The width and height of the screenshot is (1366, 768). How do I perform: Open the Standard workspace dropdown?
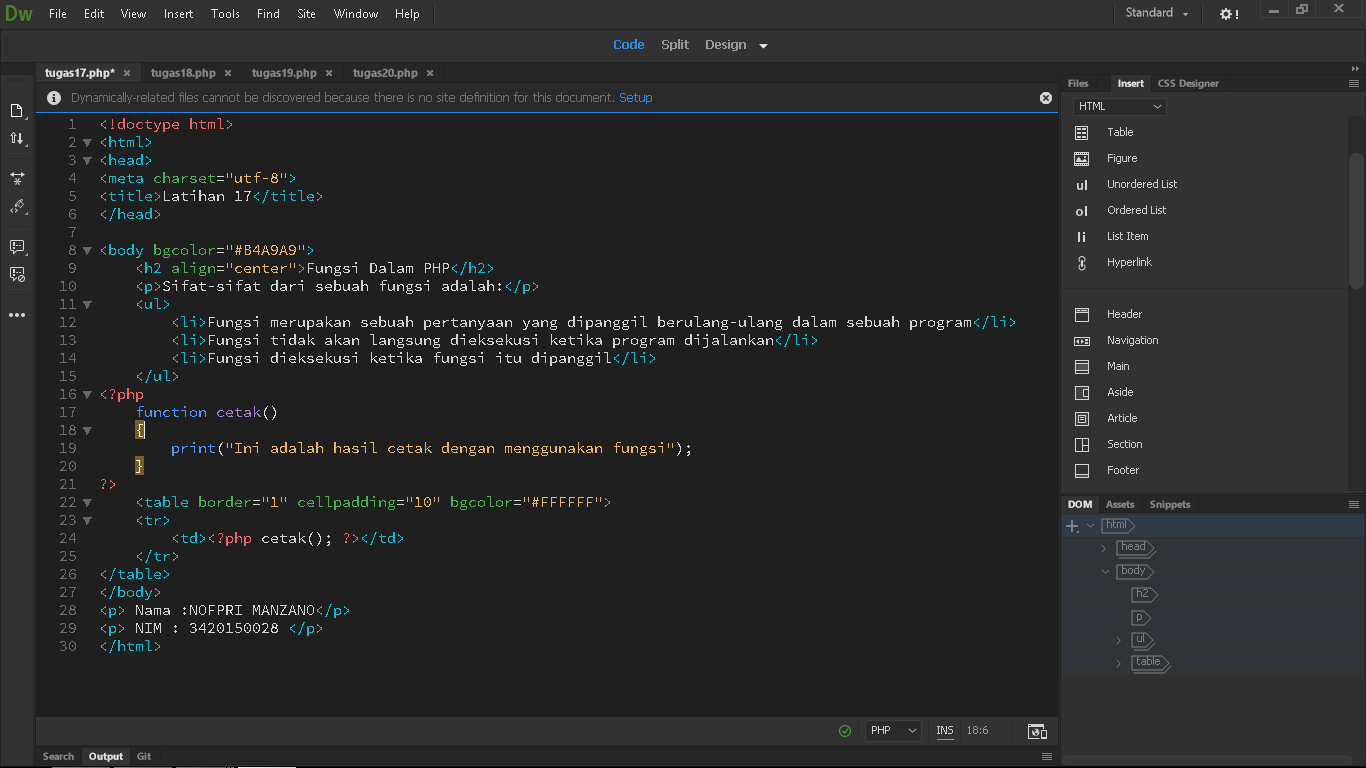coord(1157,13)
